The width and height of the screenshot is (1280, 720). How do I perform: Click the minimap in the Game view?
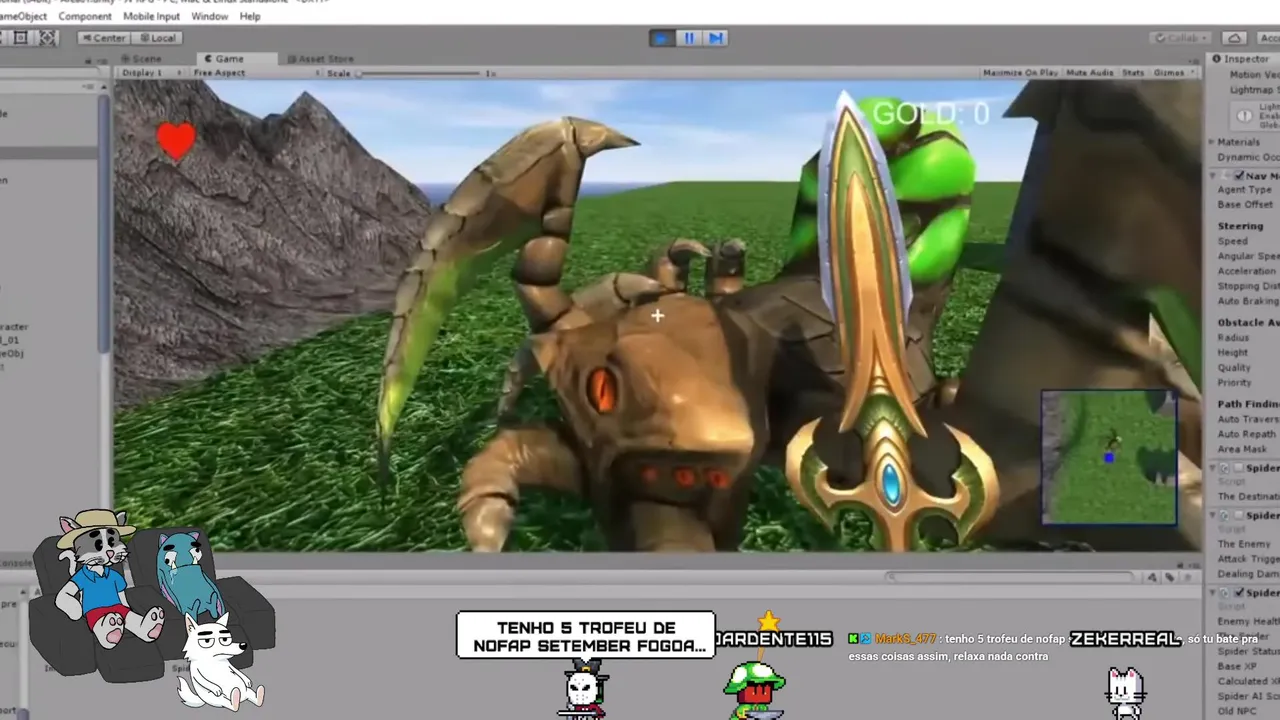[1109, 457]
